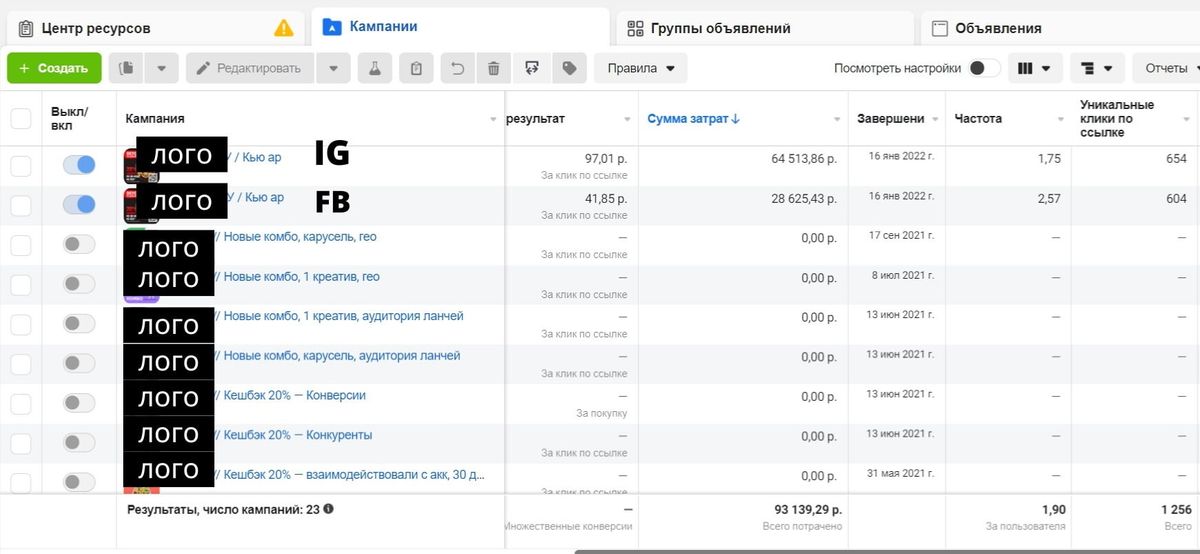Image resolution: width=1200 pixels, height=554 pixels.
Task: Toggle the Посмотреть настройки switch
Action: [984, 68]
